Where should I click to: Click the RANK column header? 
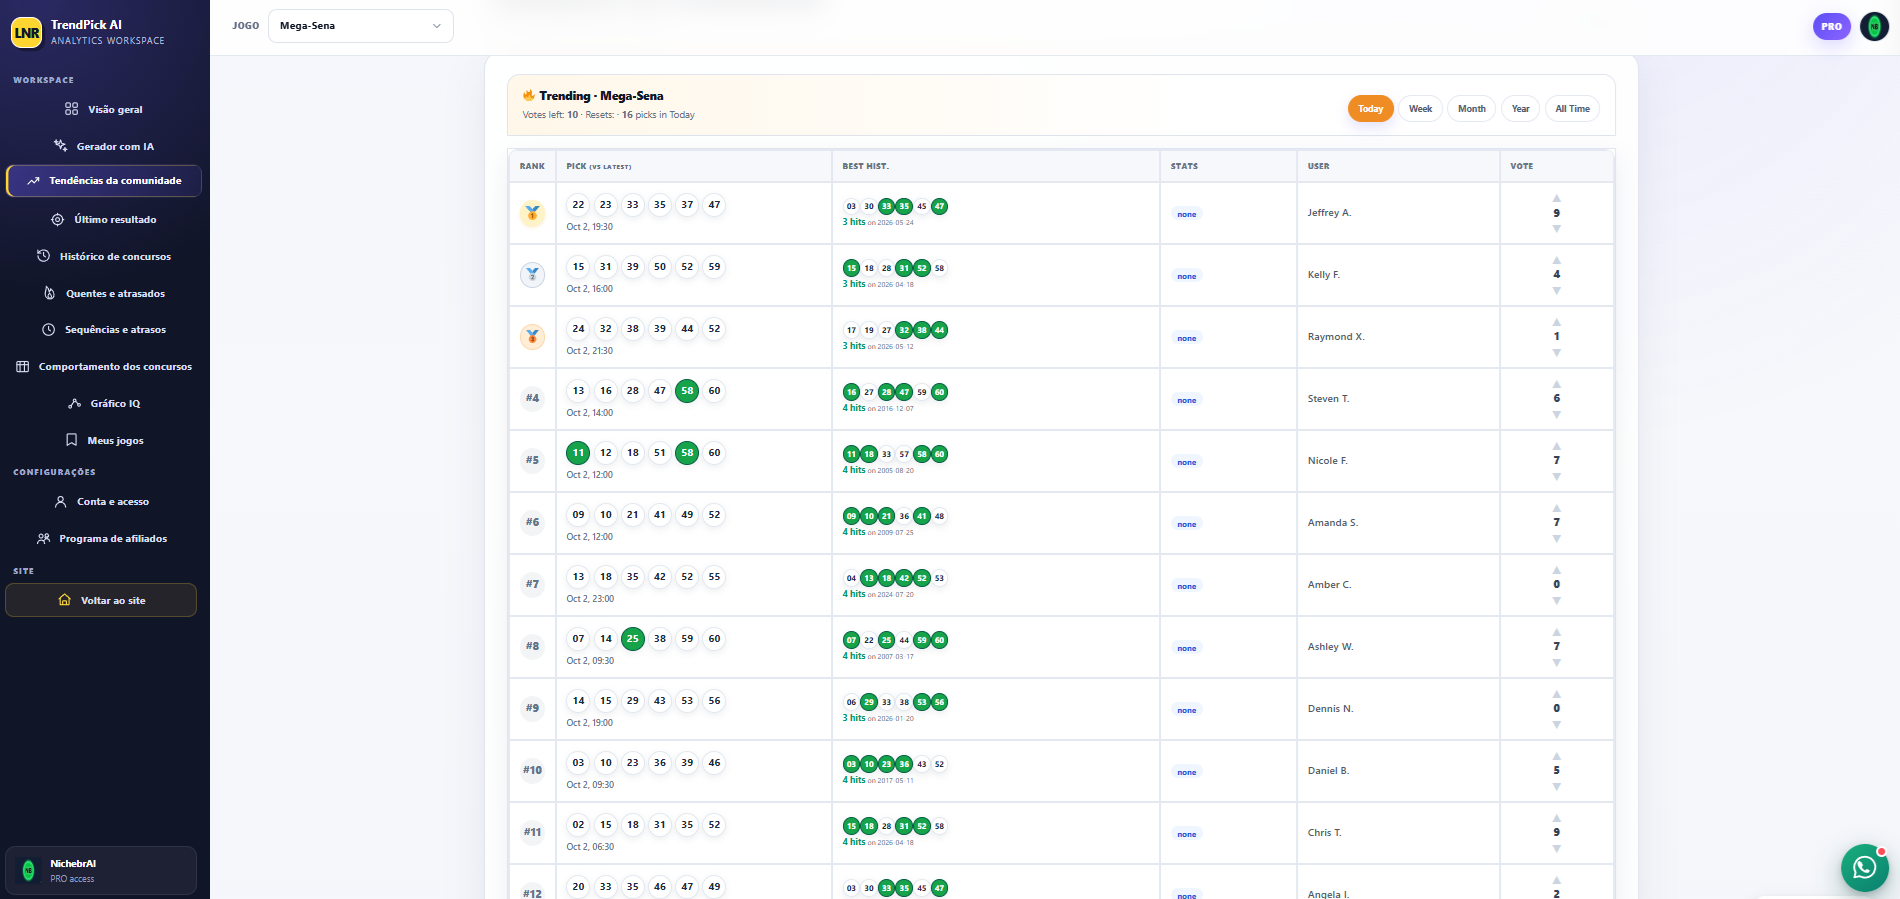(532, 166)
